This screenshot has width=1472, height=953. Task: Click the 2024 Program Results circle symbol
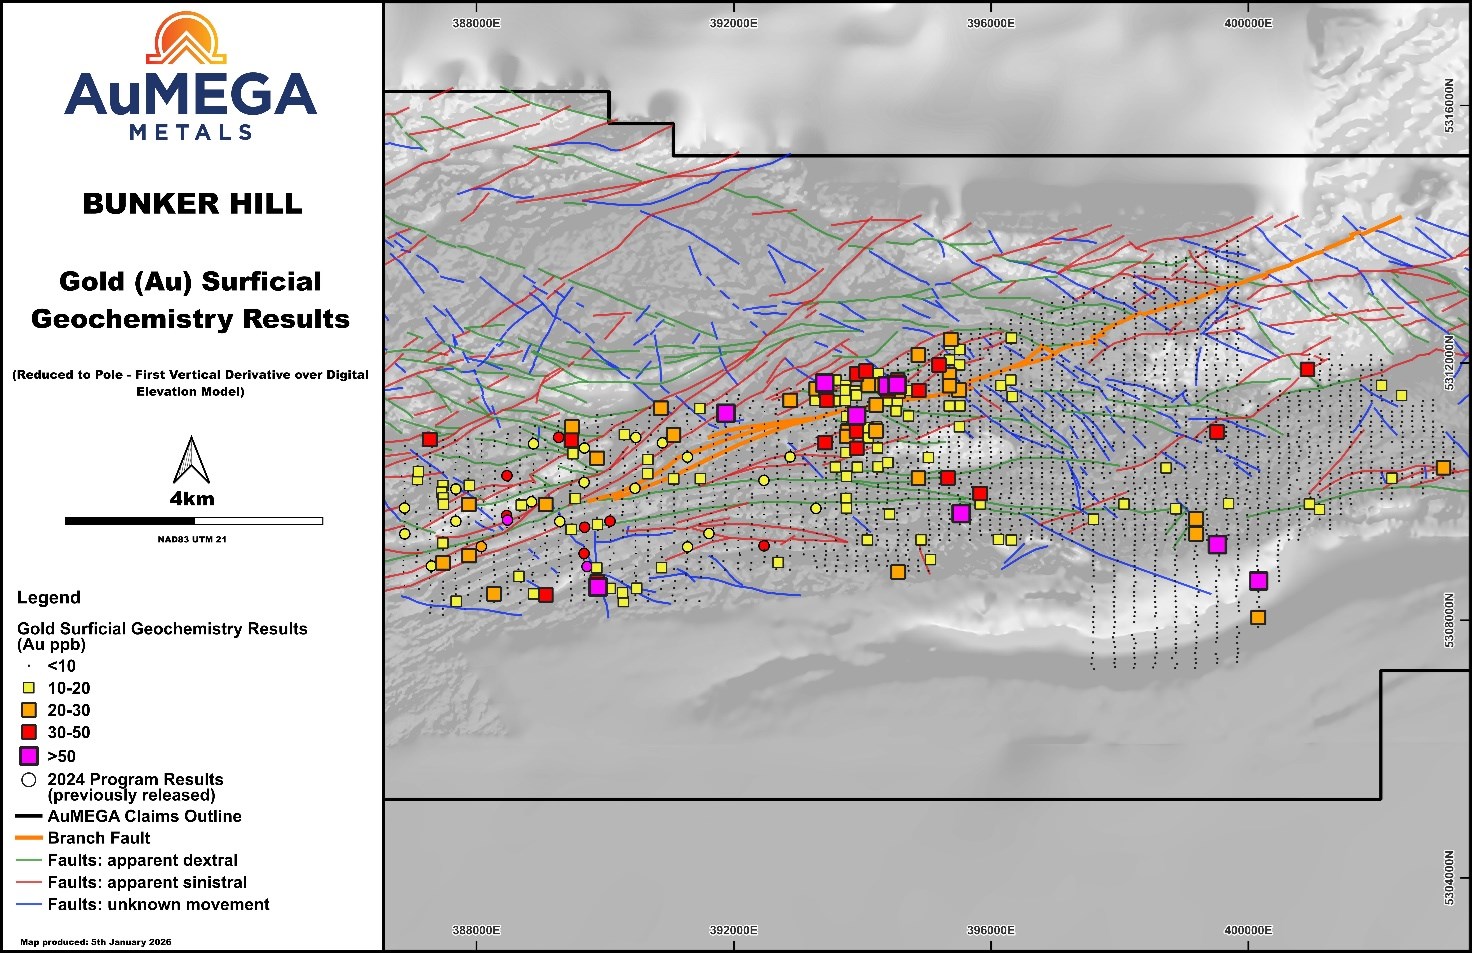click(29, 780)
